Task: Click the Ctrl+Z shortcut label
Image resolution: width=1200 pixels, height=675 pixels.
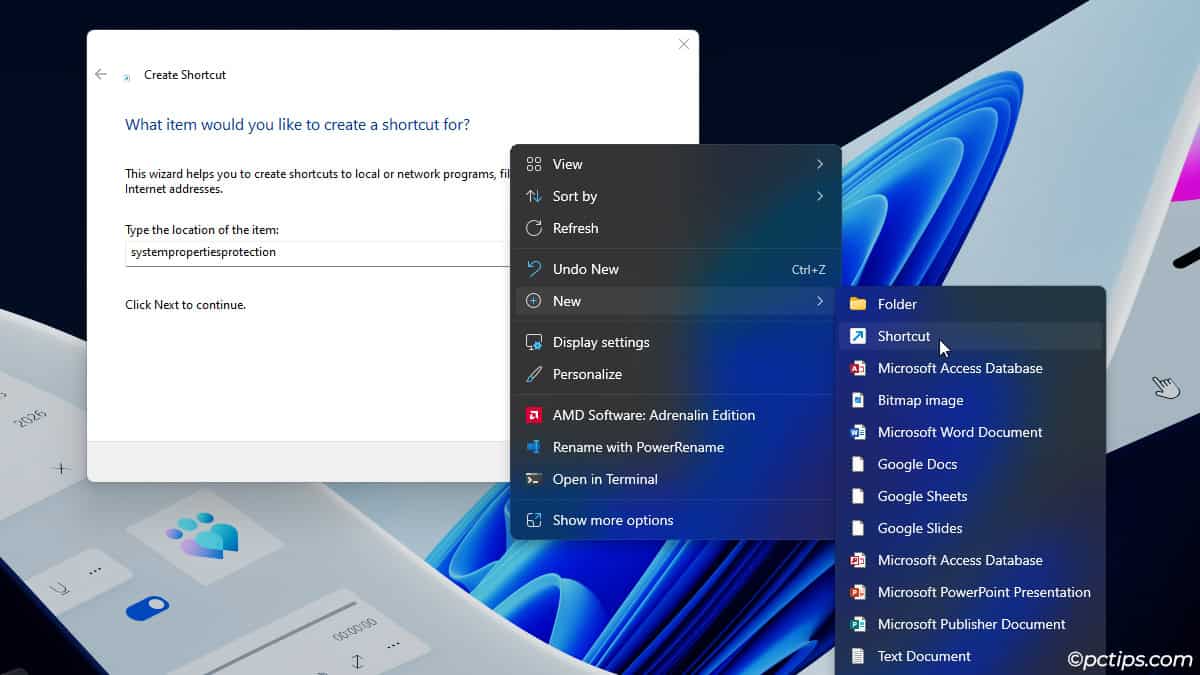Action: [x=808, y=269]
